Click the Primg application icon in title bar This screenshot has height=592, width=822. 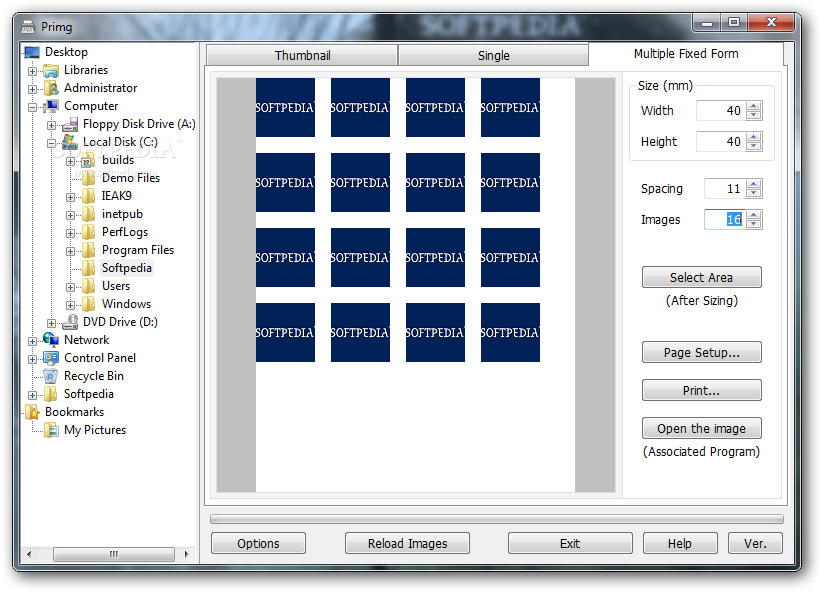28,27
